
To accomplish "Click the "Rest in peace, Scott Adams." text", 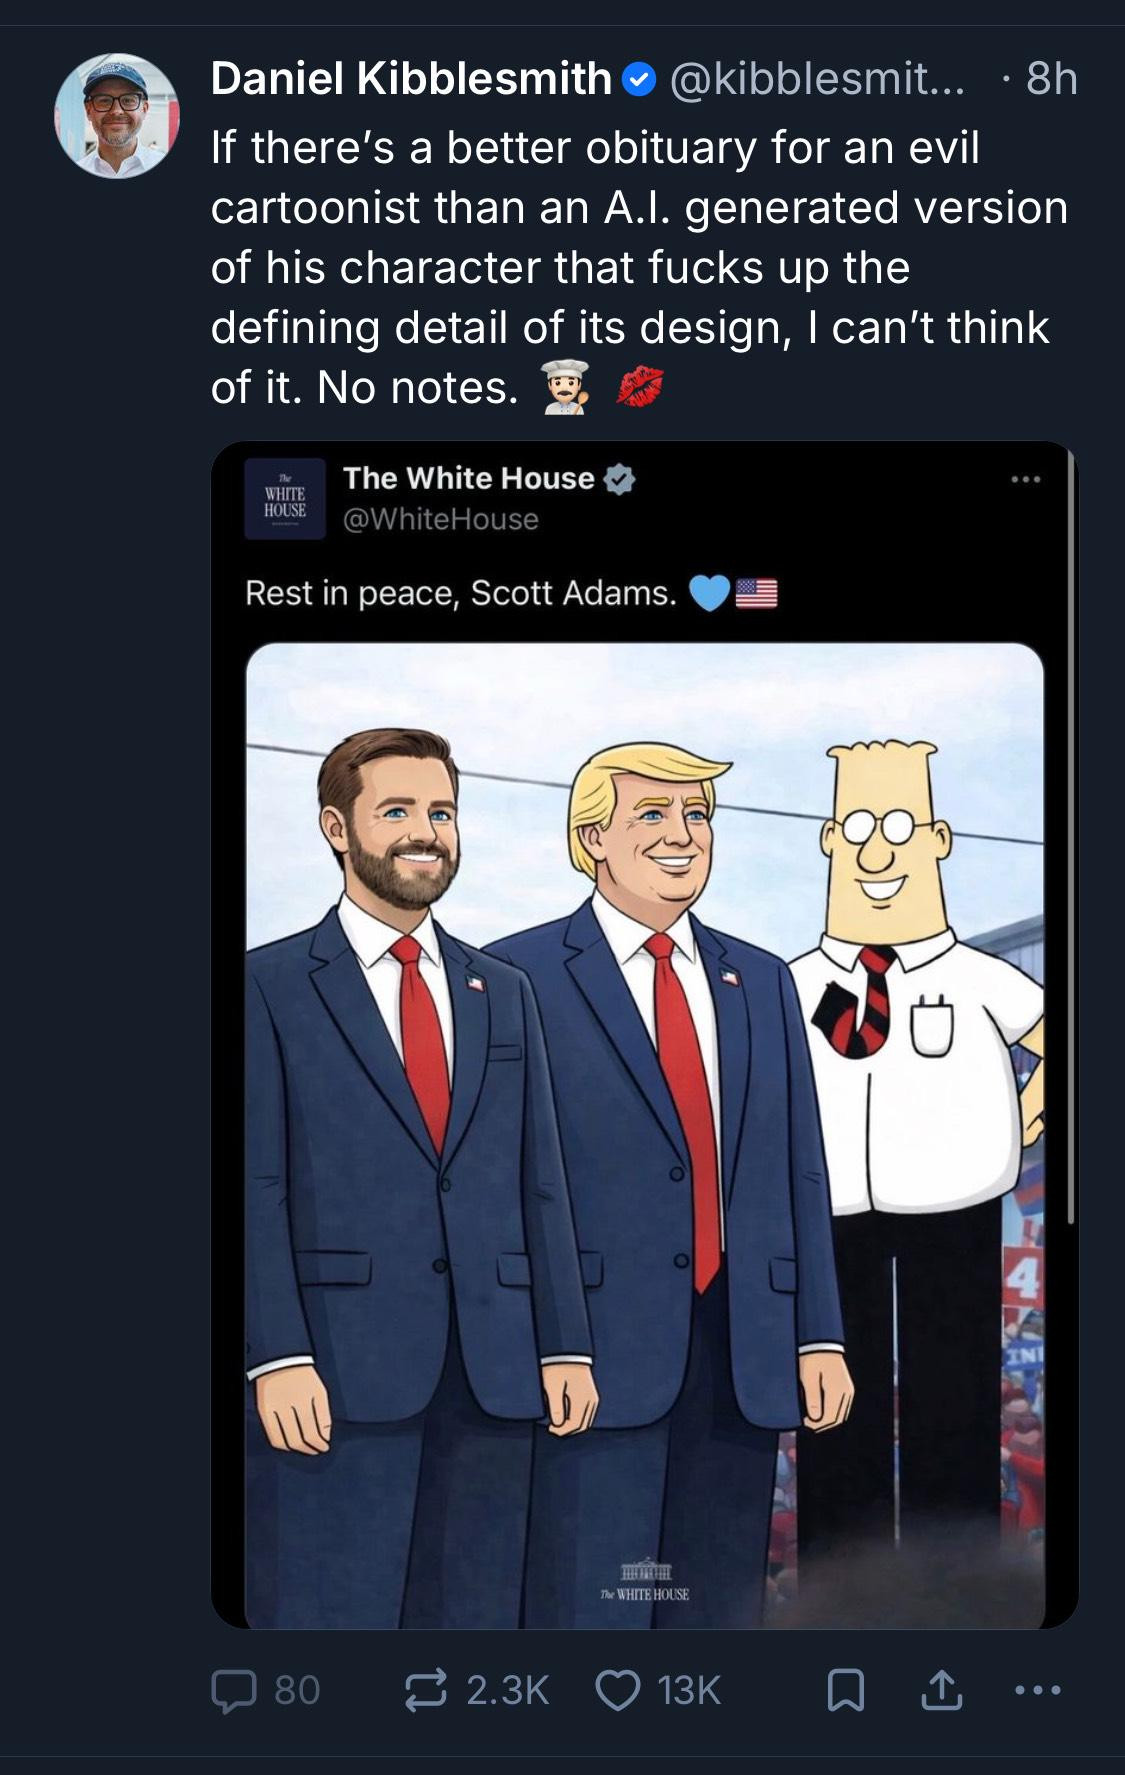I will tap(460, 593).
